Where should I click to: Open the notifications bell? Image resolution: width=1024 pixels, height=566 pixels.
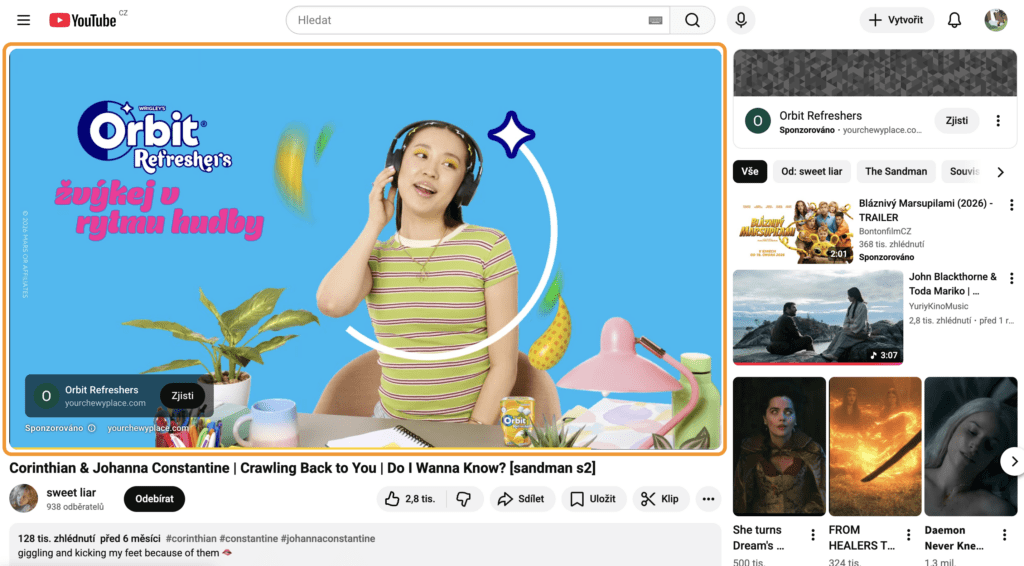click(954, 20)
